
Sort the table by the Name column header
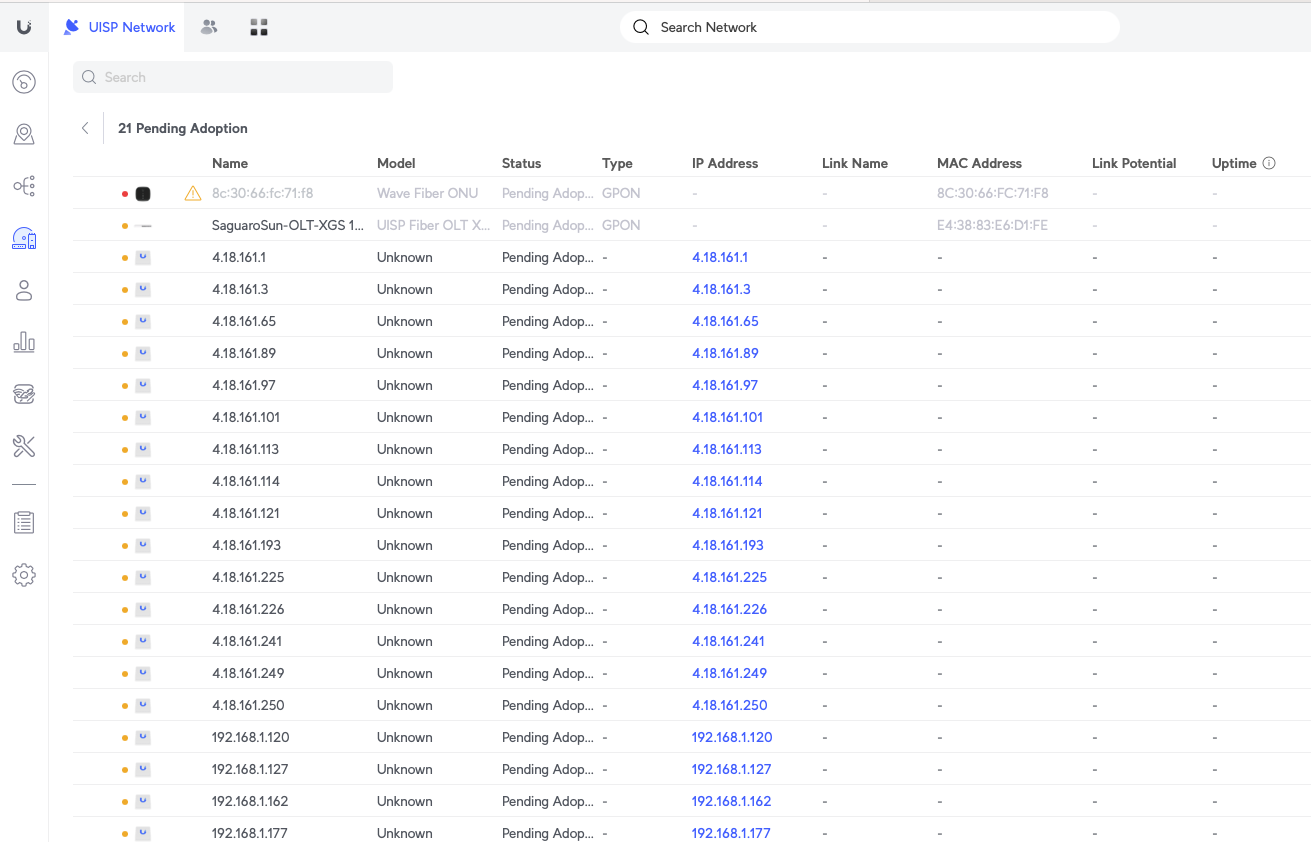(x=230, y=163)
